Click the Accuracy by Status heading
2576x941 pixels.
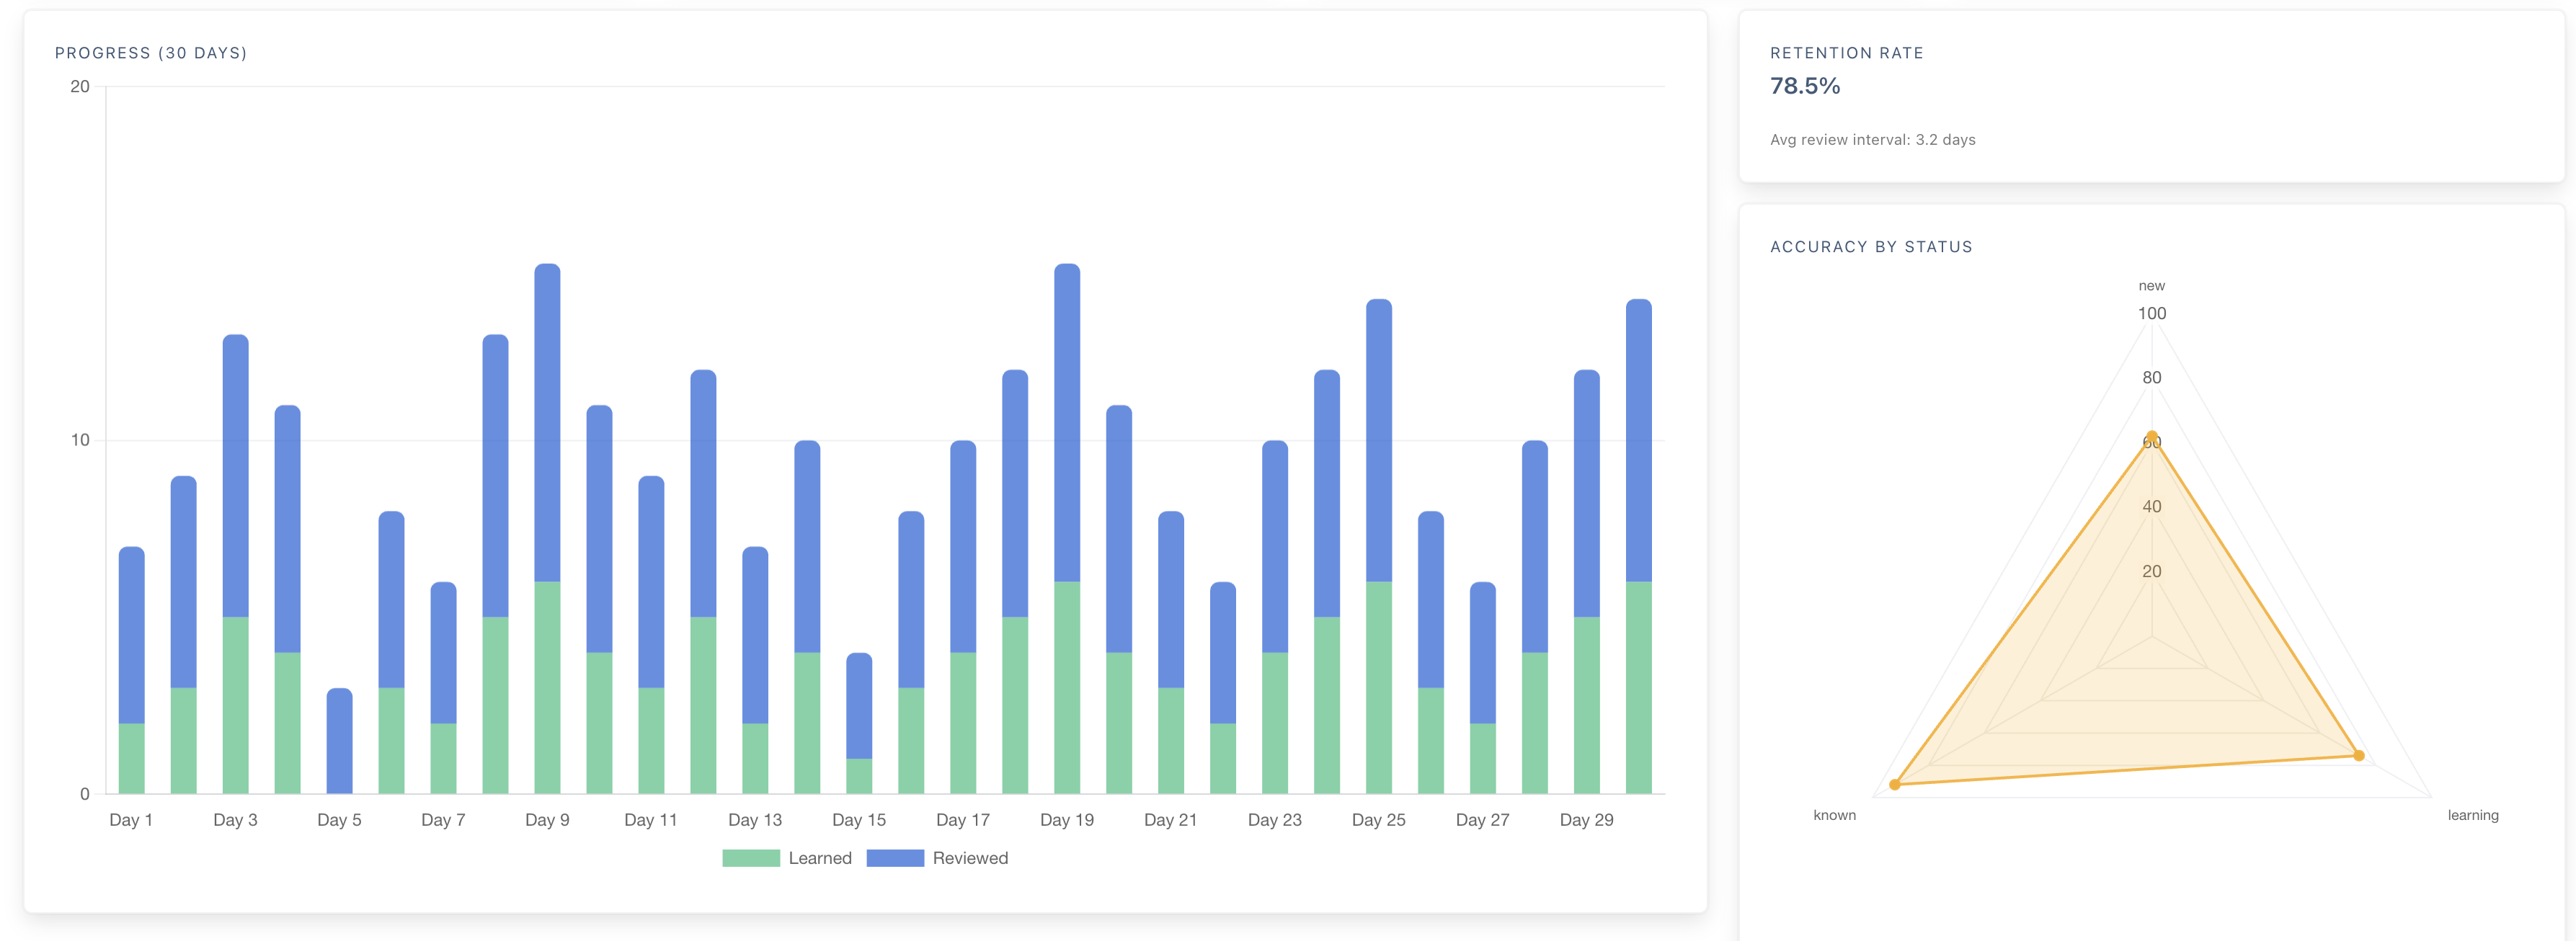(1870, 247)
